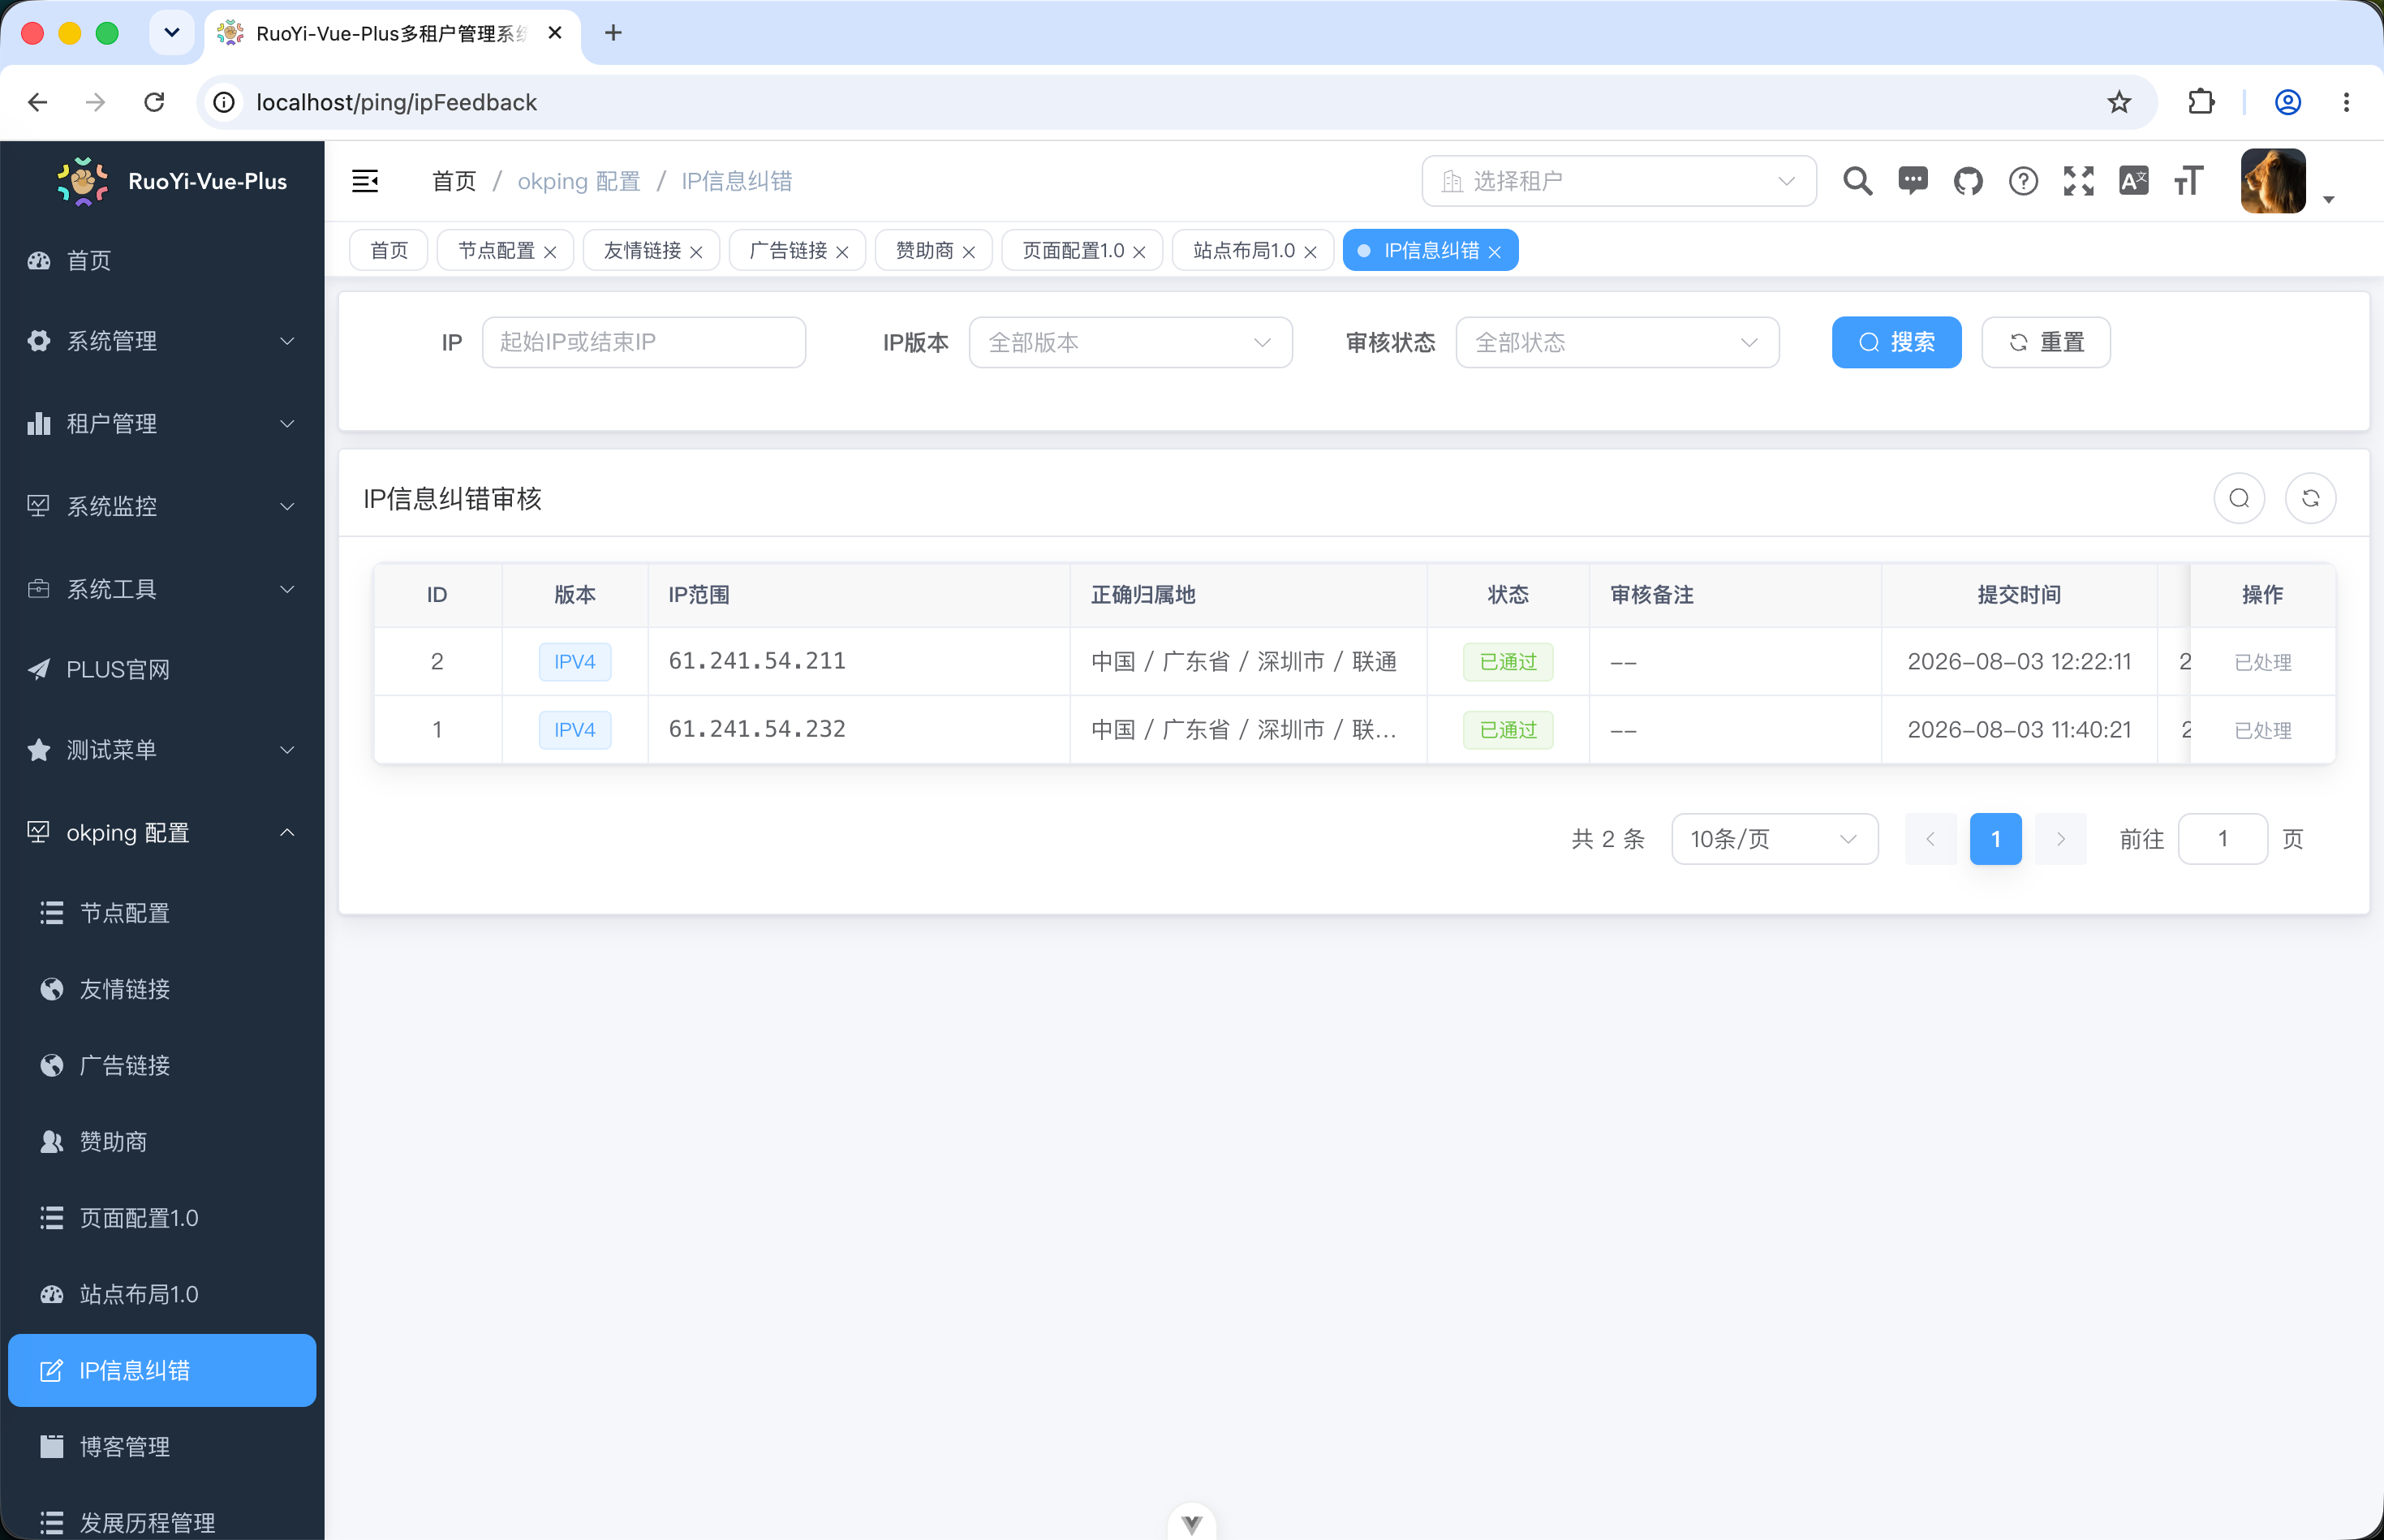Open the font size layout icon
This screenshot has height=1540, width=2384.
(2188, 181)
